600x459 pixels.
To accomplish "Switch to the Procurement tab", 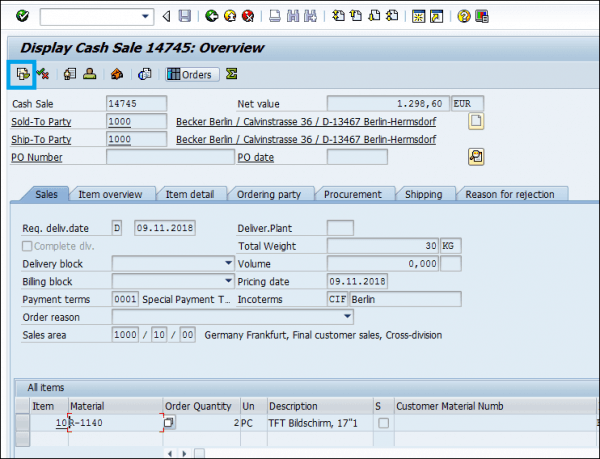I will click(x=353, y=194).
